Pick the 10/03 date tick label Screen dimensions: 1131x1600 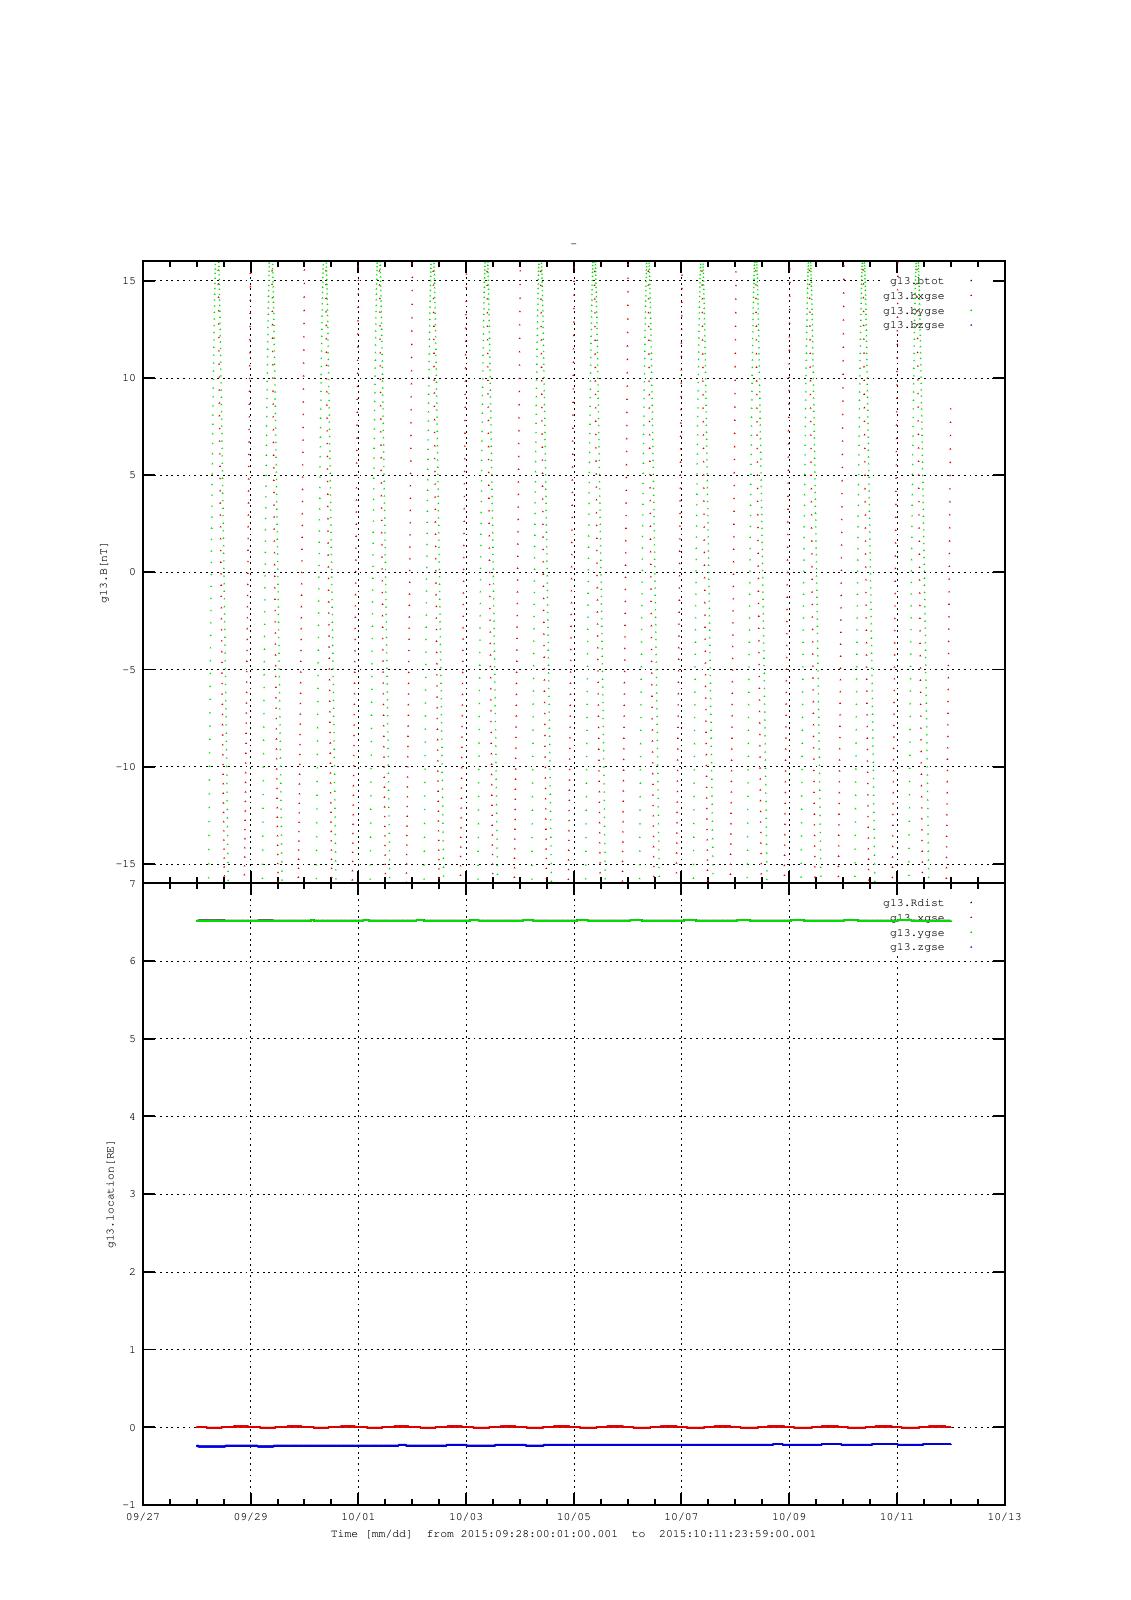click(x=466, y=1517)
